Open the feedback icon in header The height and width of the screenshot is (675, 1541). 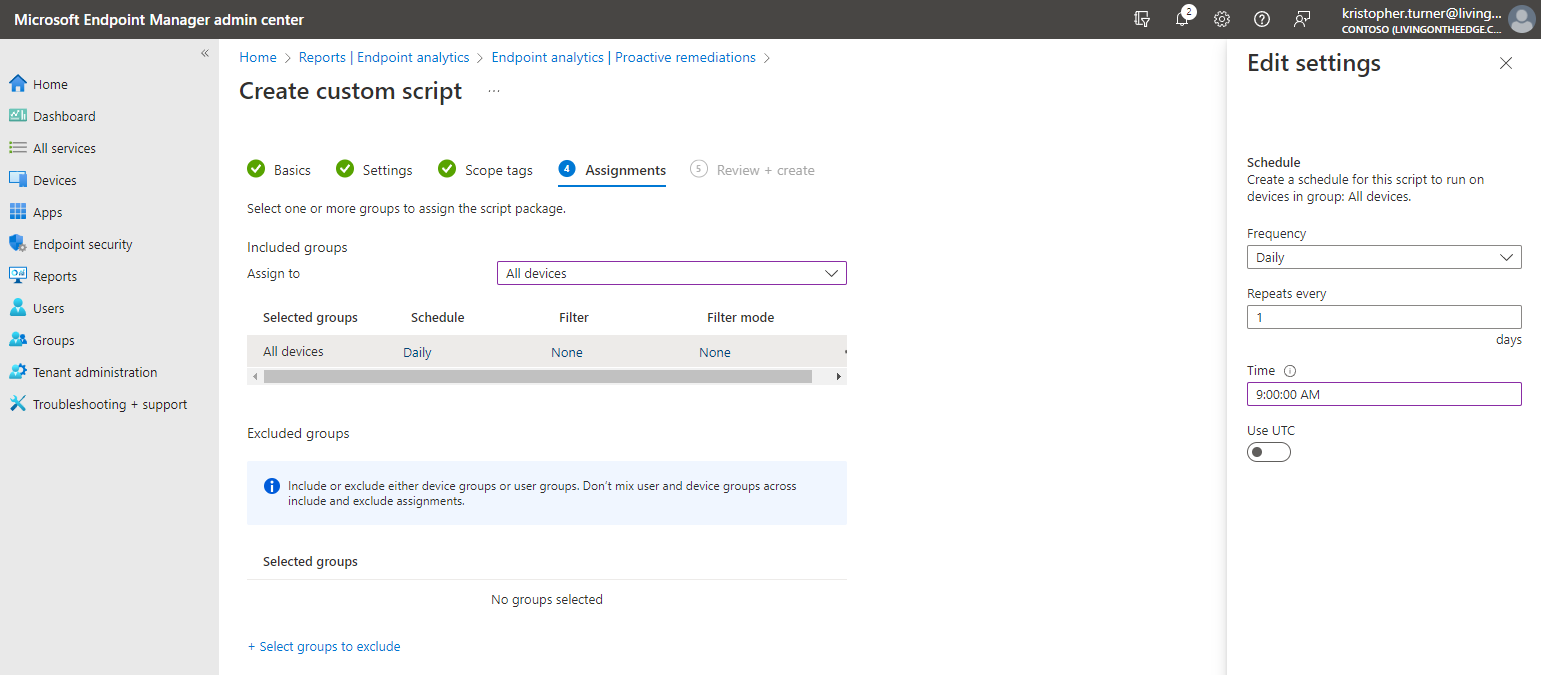1302,19
